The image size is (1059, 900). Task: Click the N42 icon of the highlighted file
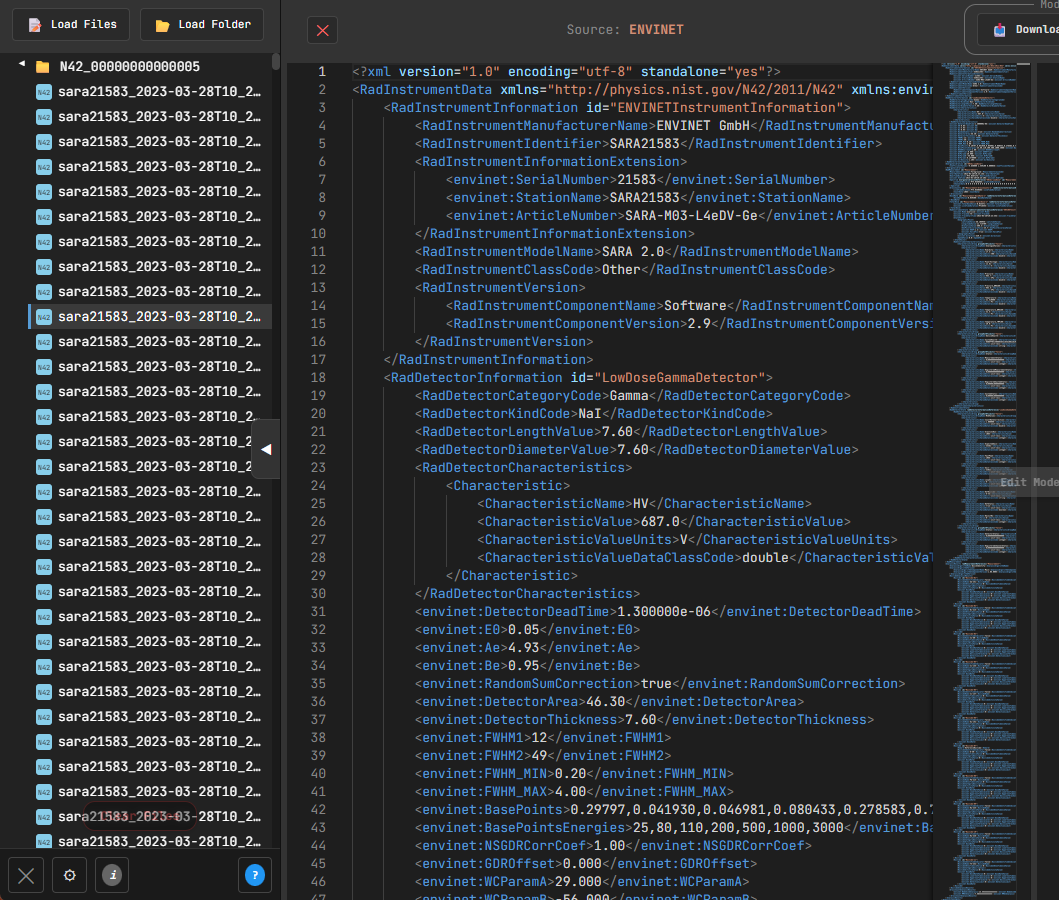pyautogui.click(x=44, y=317)
